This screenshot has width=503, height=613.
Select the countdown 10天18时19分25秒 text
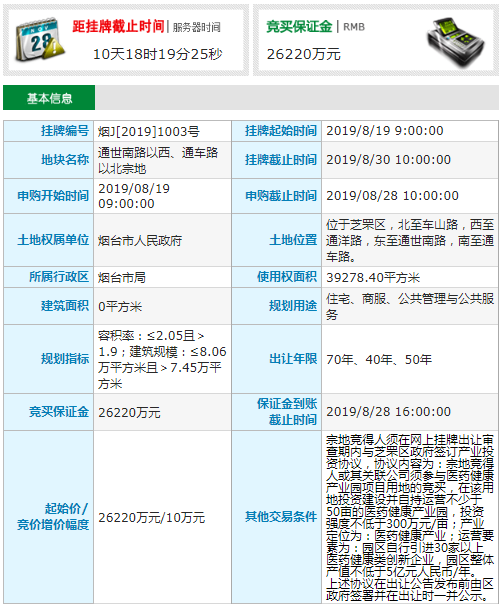(x=158, y=54)
